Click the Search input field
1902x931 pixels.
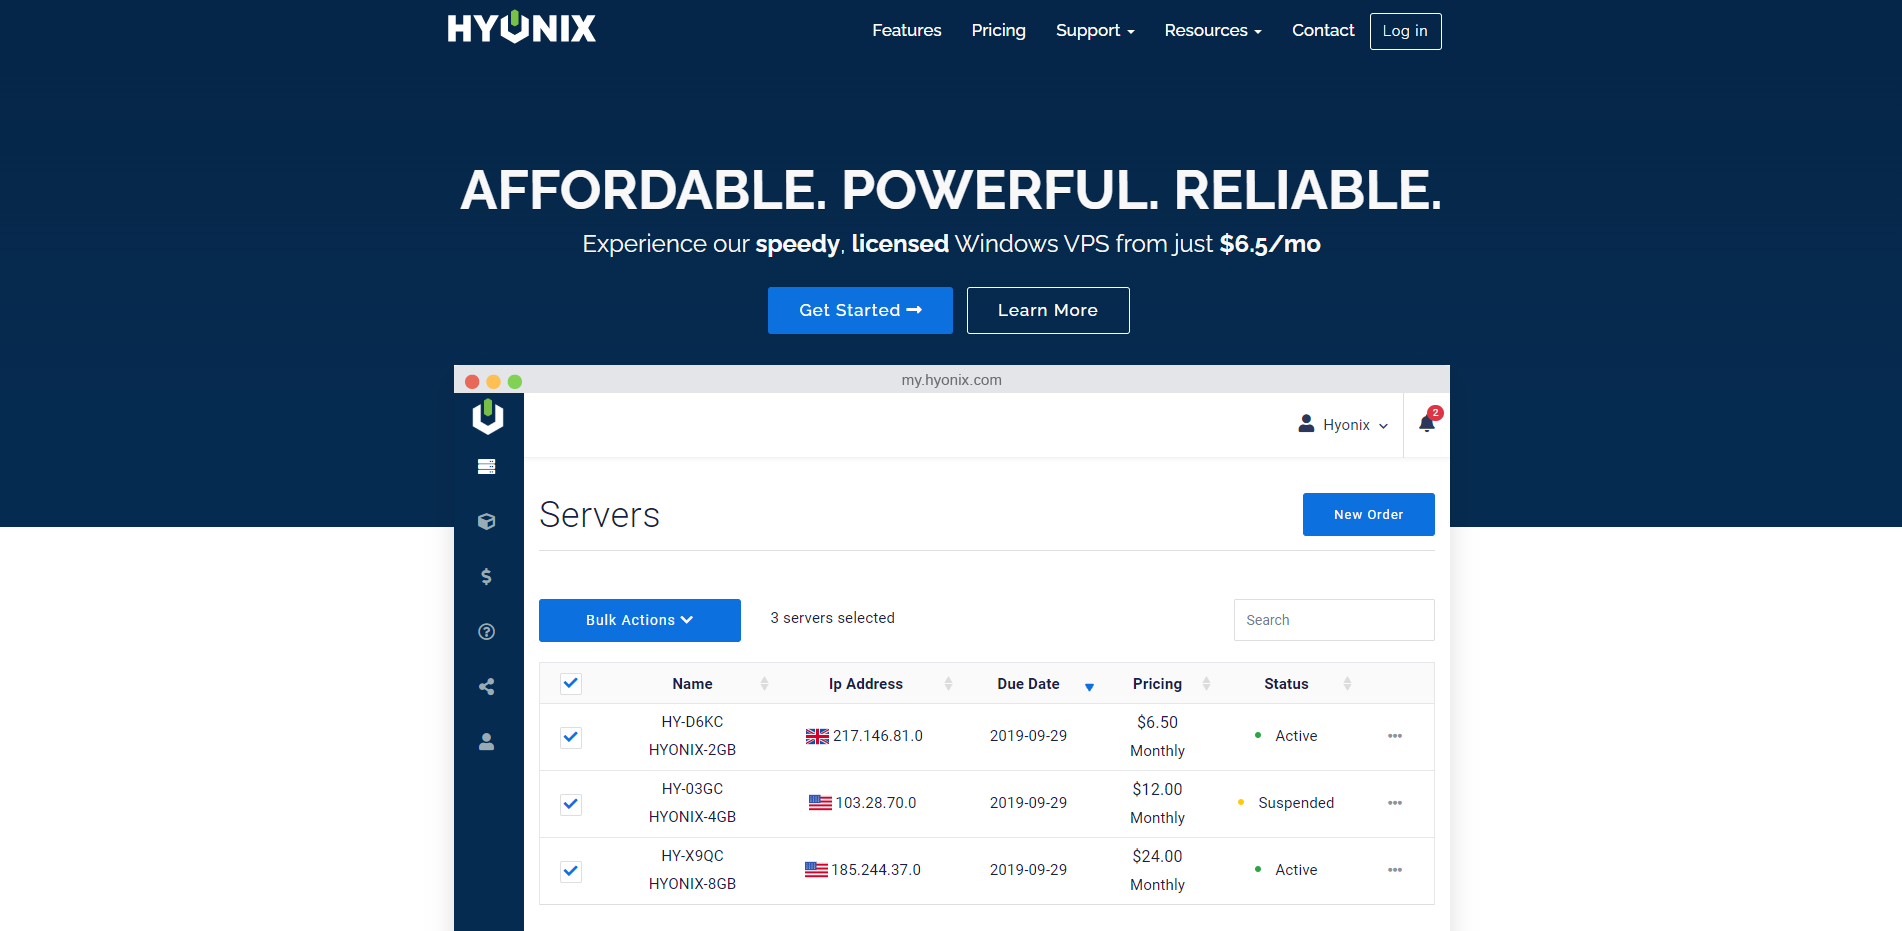(x=1334, y=620)
